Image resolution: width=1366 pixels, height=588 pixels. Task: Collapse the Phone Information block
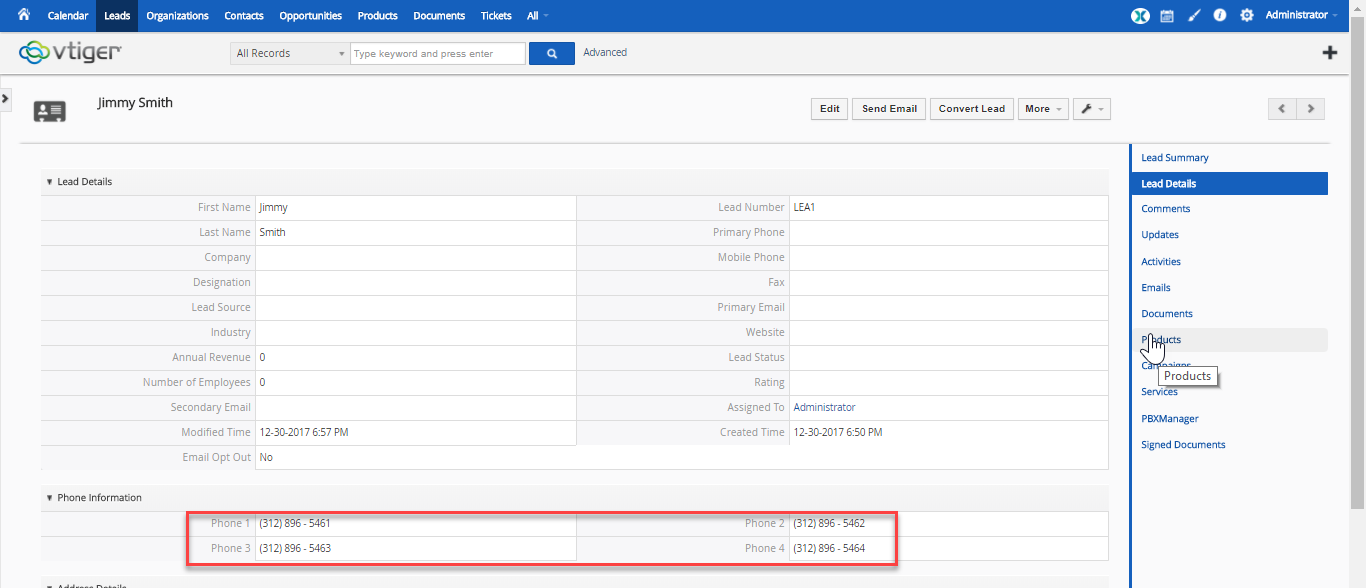[50, 498]
